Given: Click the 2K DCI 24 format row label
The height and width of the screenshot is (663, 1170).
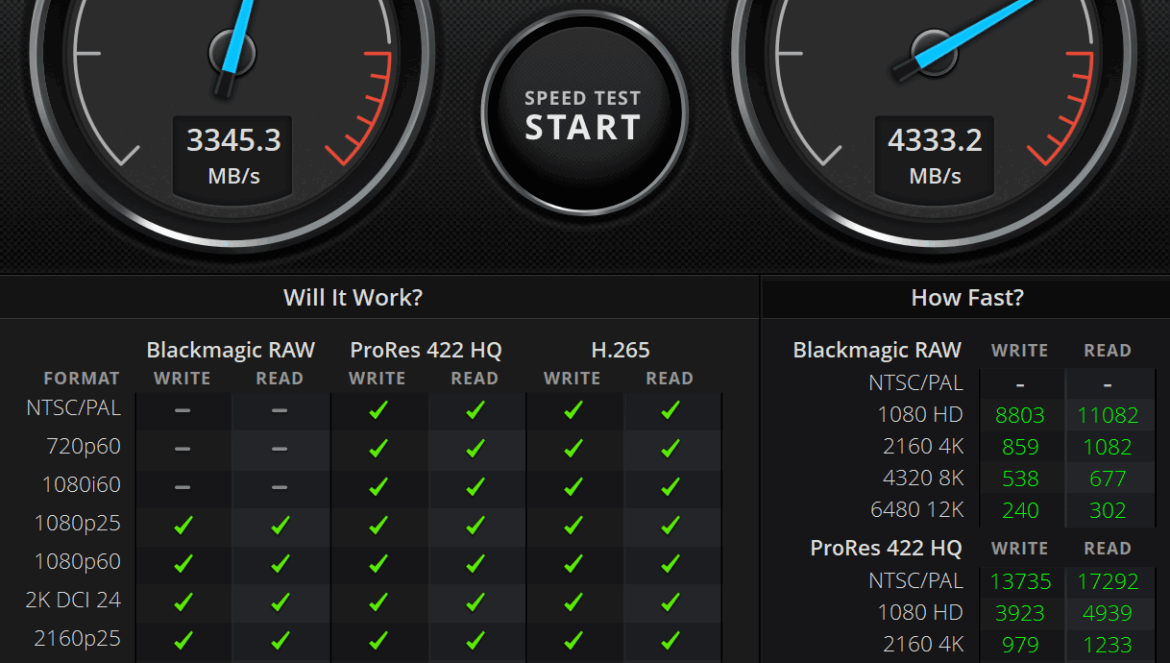Looking at the screenshot, I should click(73, 600).
